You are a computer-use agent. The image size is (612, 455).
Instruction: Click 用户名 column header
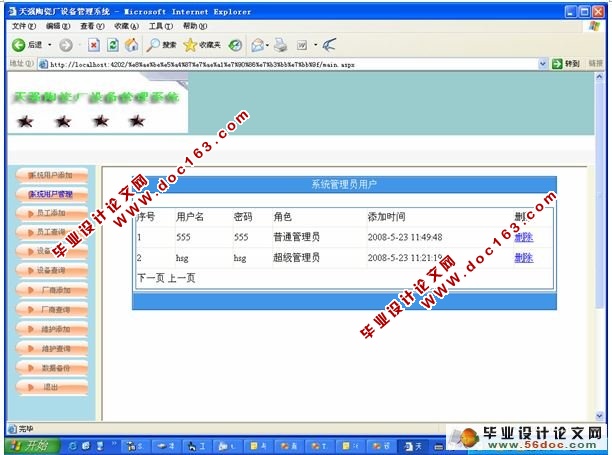(x=190, y=217)
